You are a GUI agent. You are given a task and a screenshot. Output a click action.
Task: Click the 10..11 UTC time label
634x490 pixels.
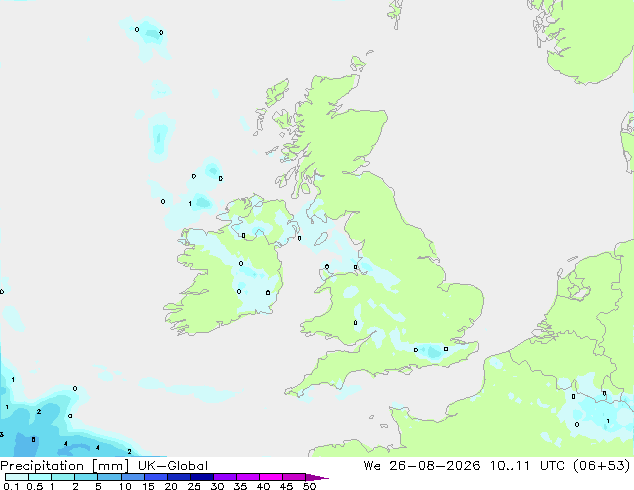[527, 466]
